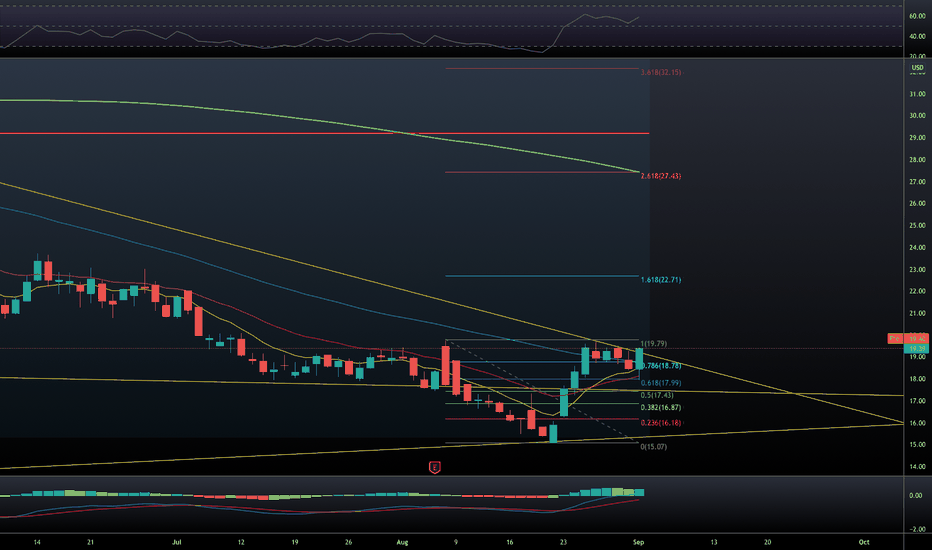Image resolution: width=932 pixels, height=550 pixels.
Task: Click the 31.00 price axis label
Action: (x=917, y=94)
